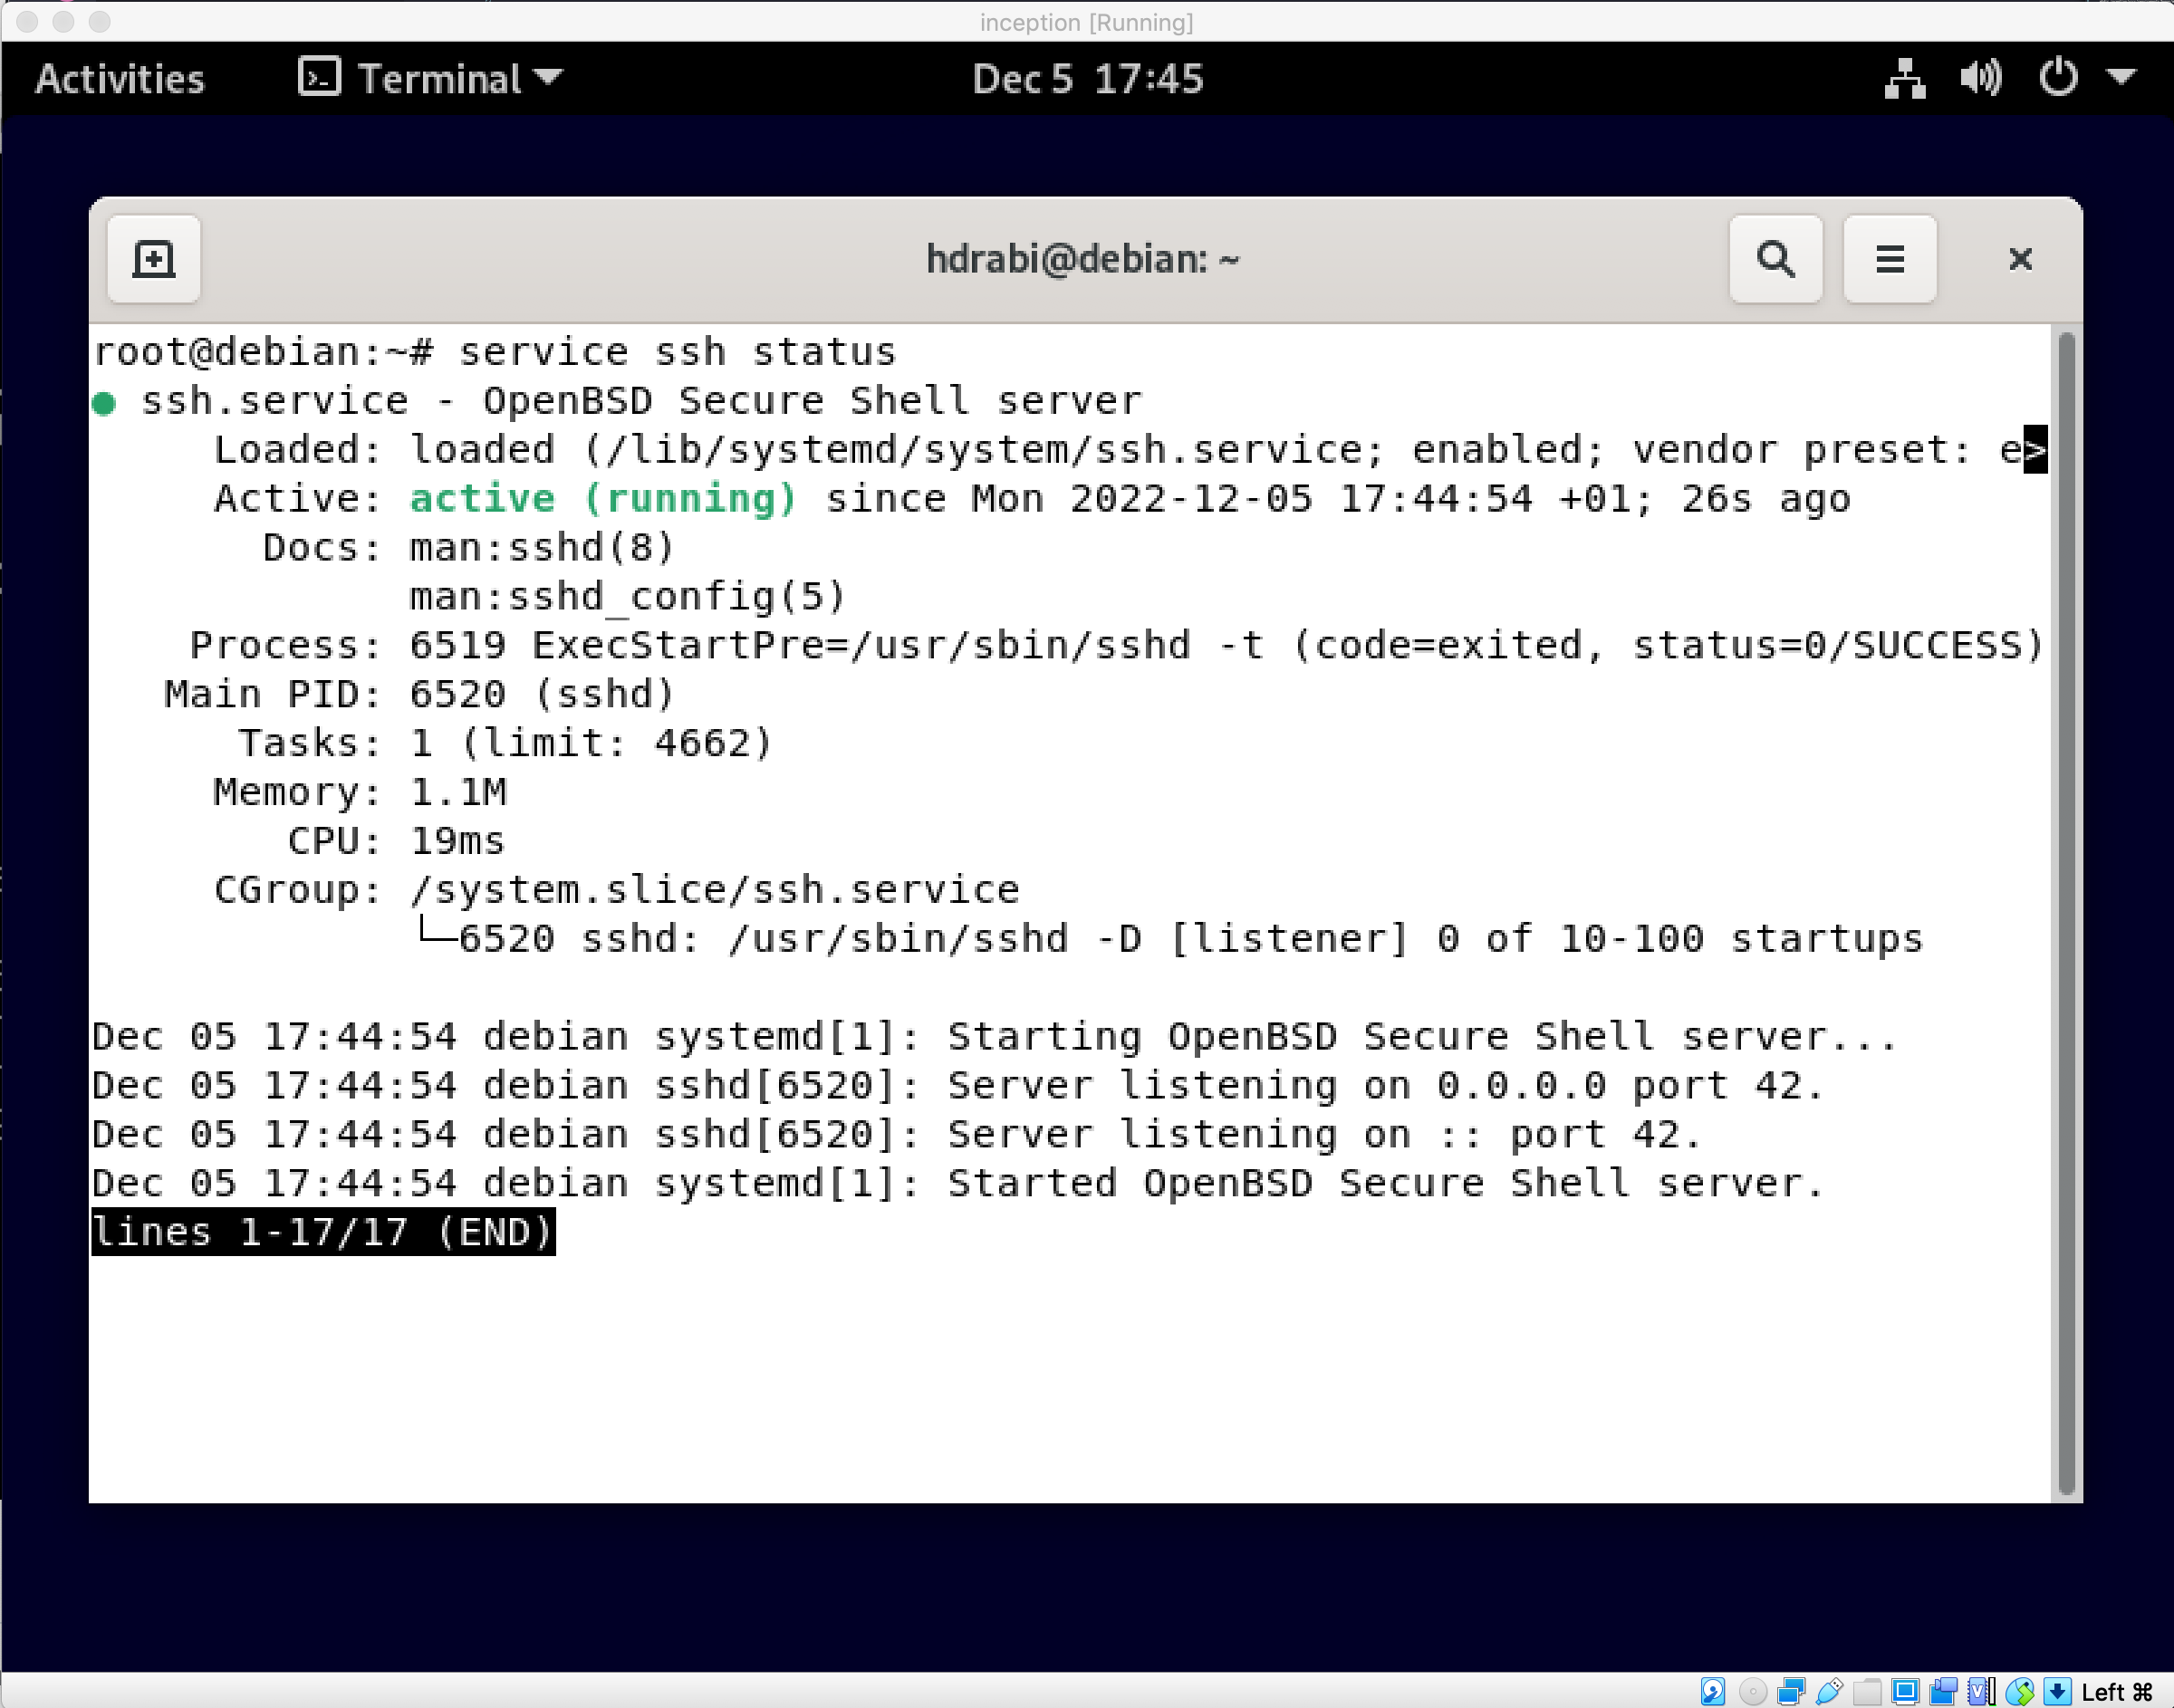This screenshot has height=1708, width=2174.
Task: Click the terminal search magnifier icon
Action: (1775, 259)
